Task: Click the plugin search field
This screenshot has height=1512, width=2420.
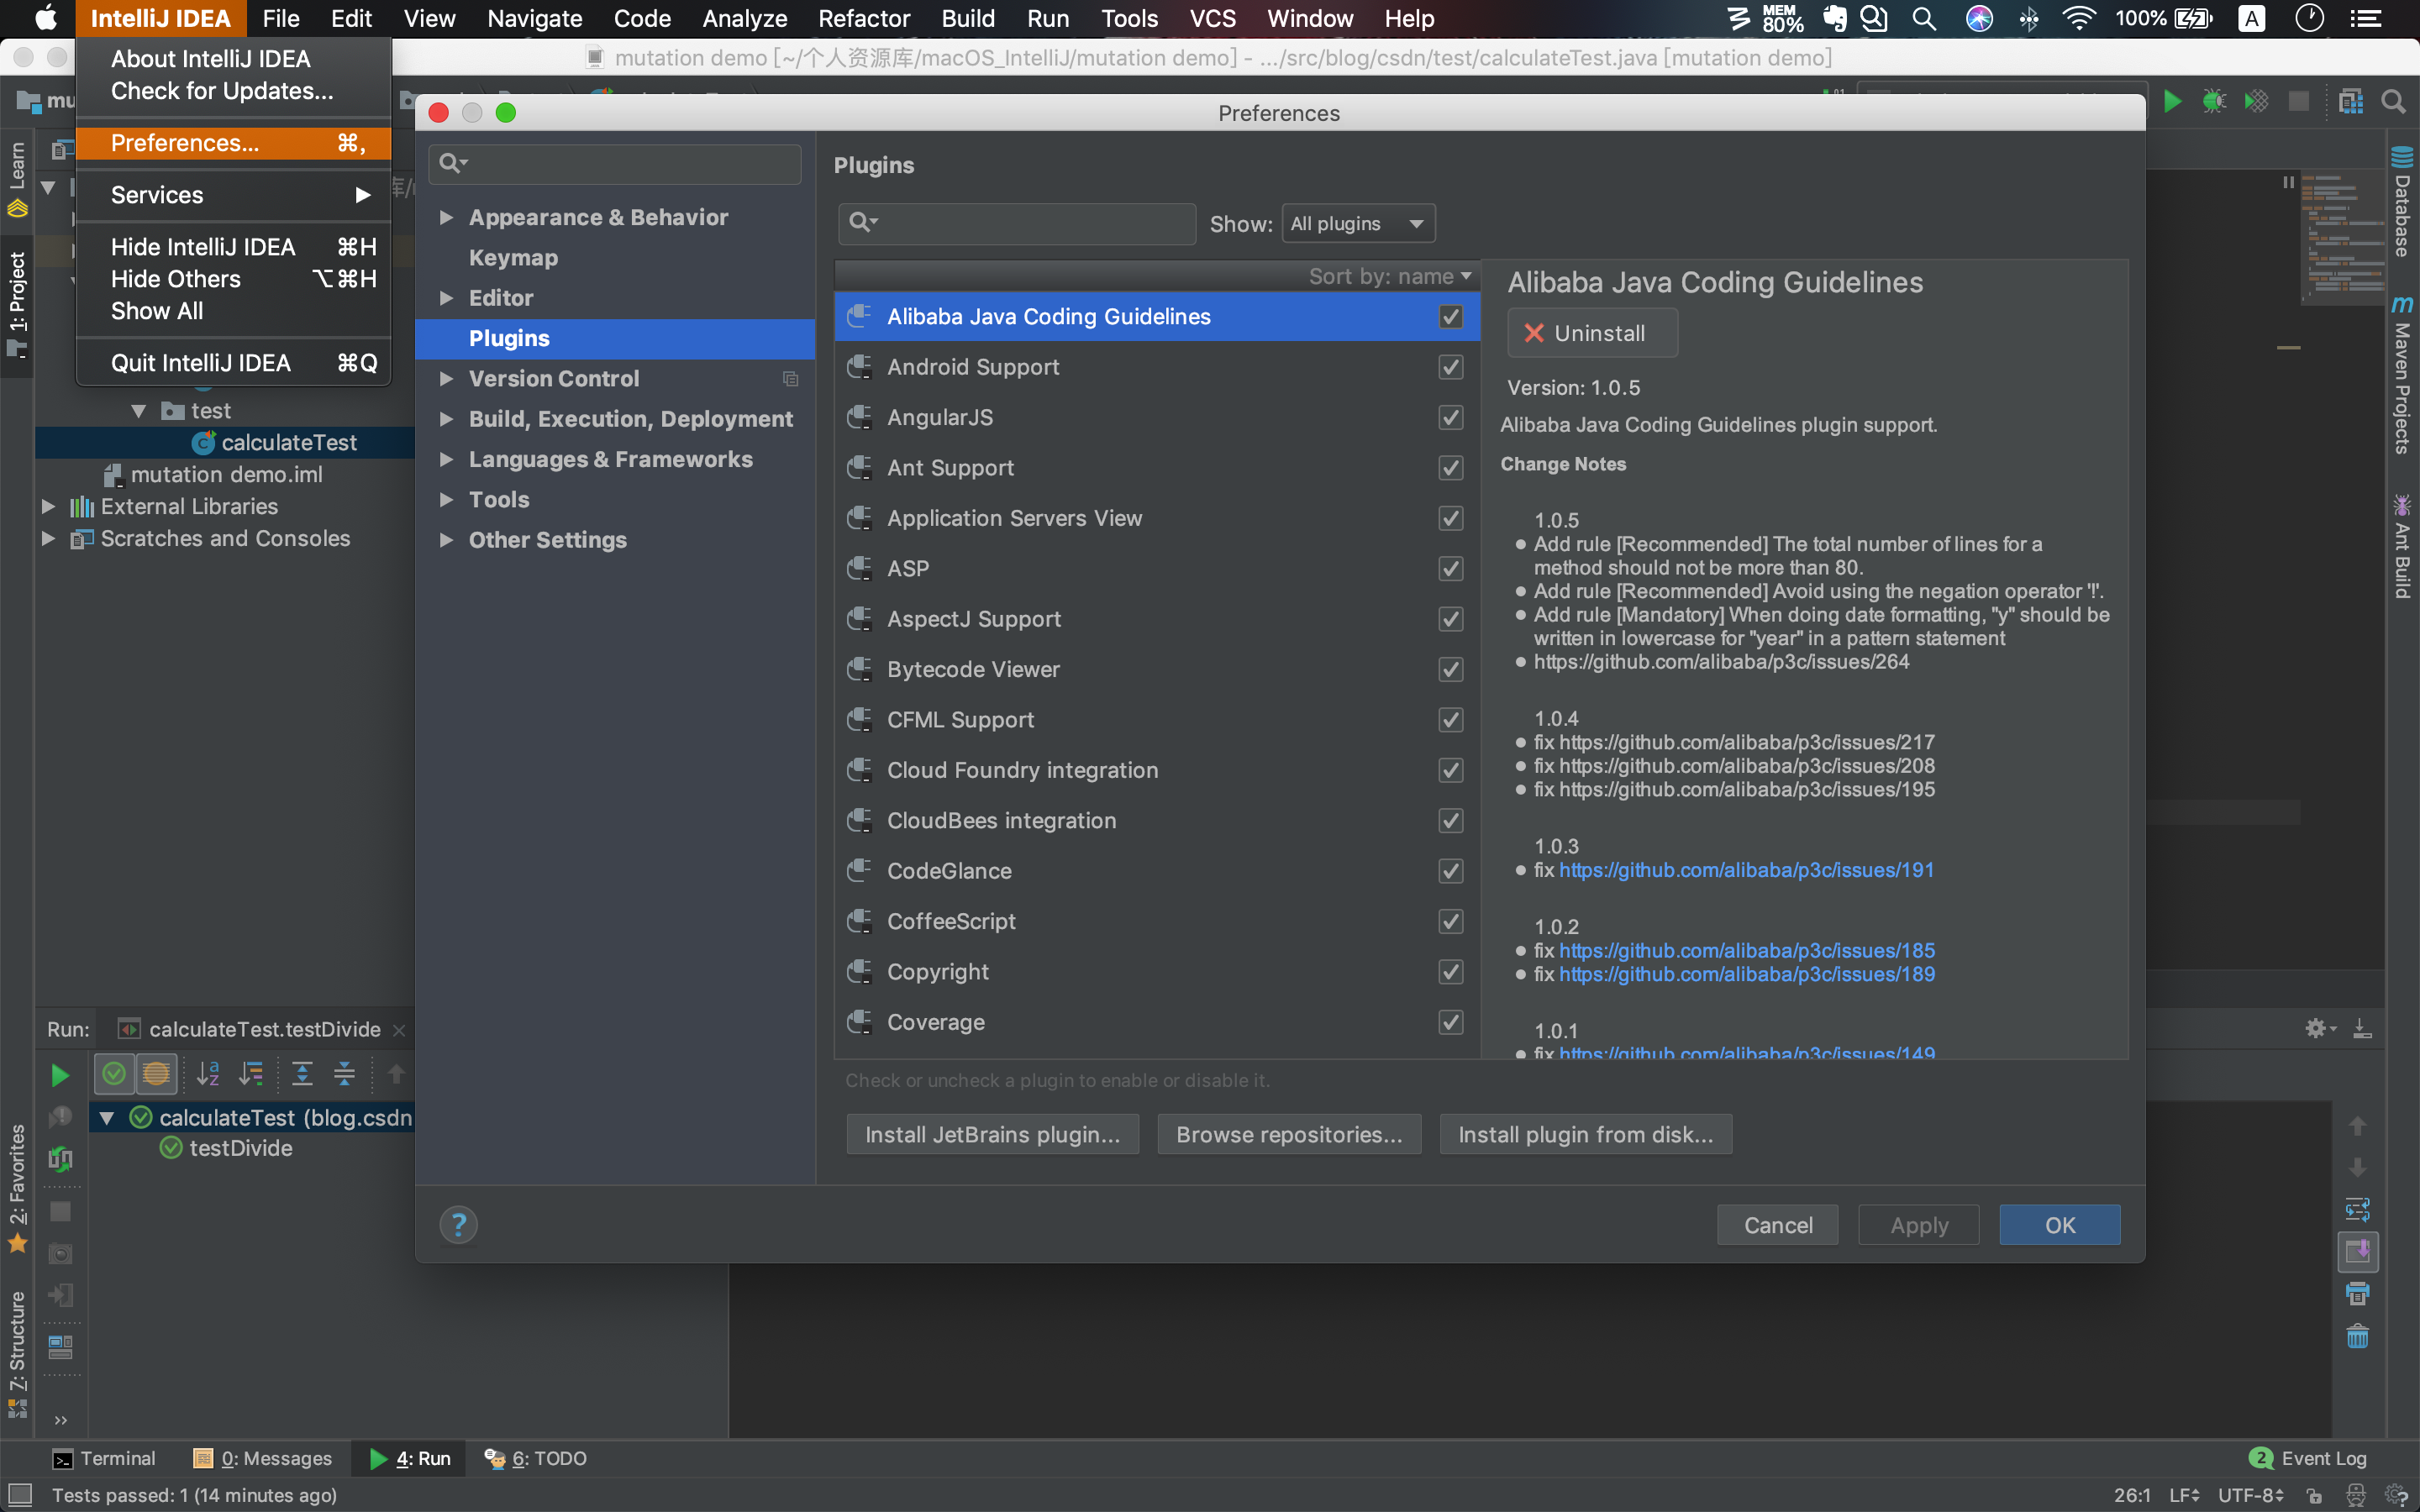Action: pos(1016,223)
